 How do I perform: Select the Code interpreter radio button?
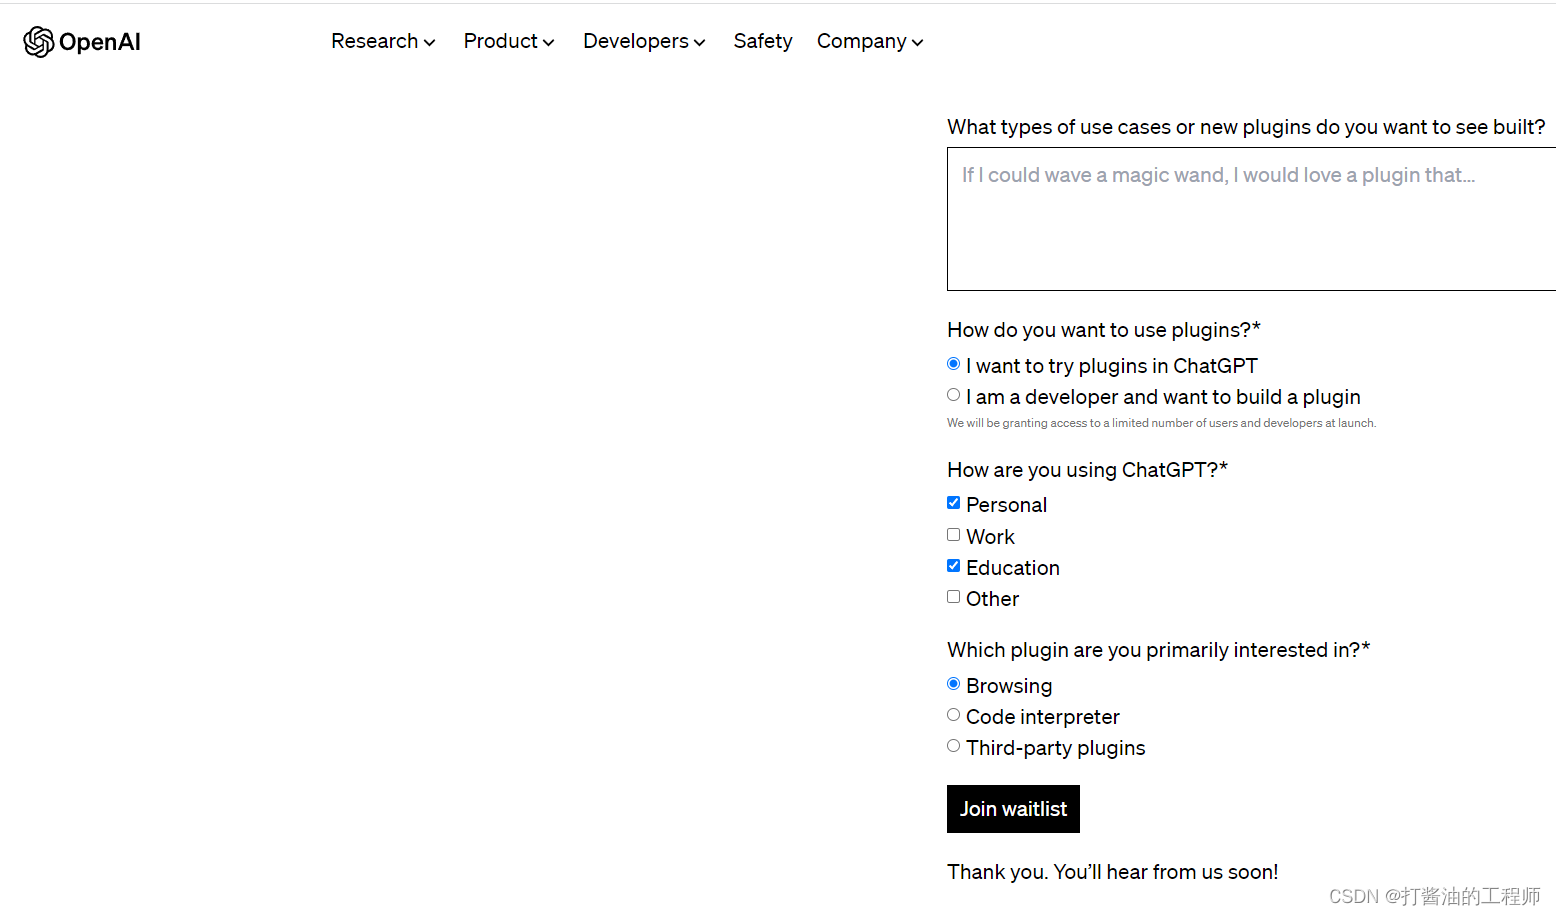(x=953, y=715)
